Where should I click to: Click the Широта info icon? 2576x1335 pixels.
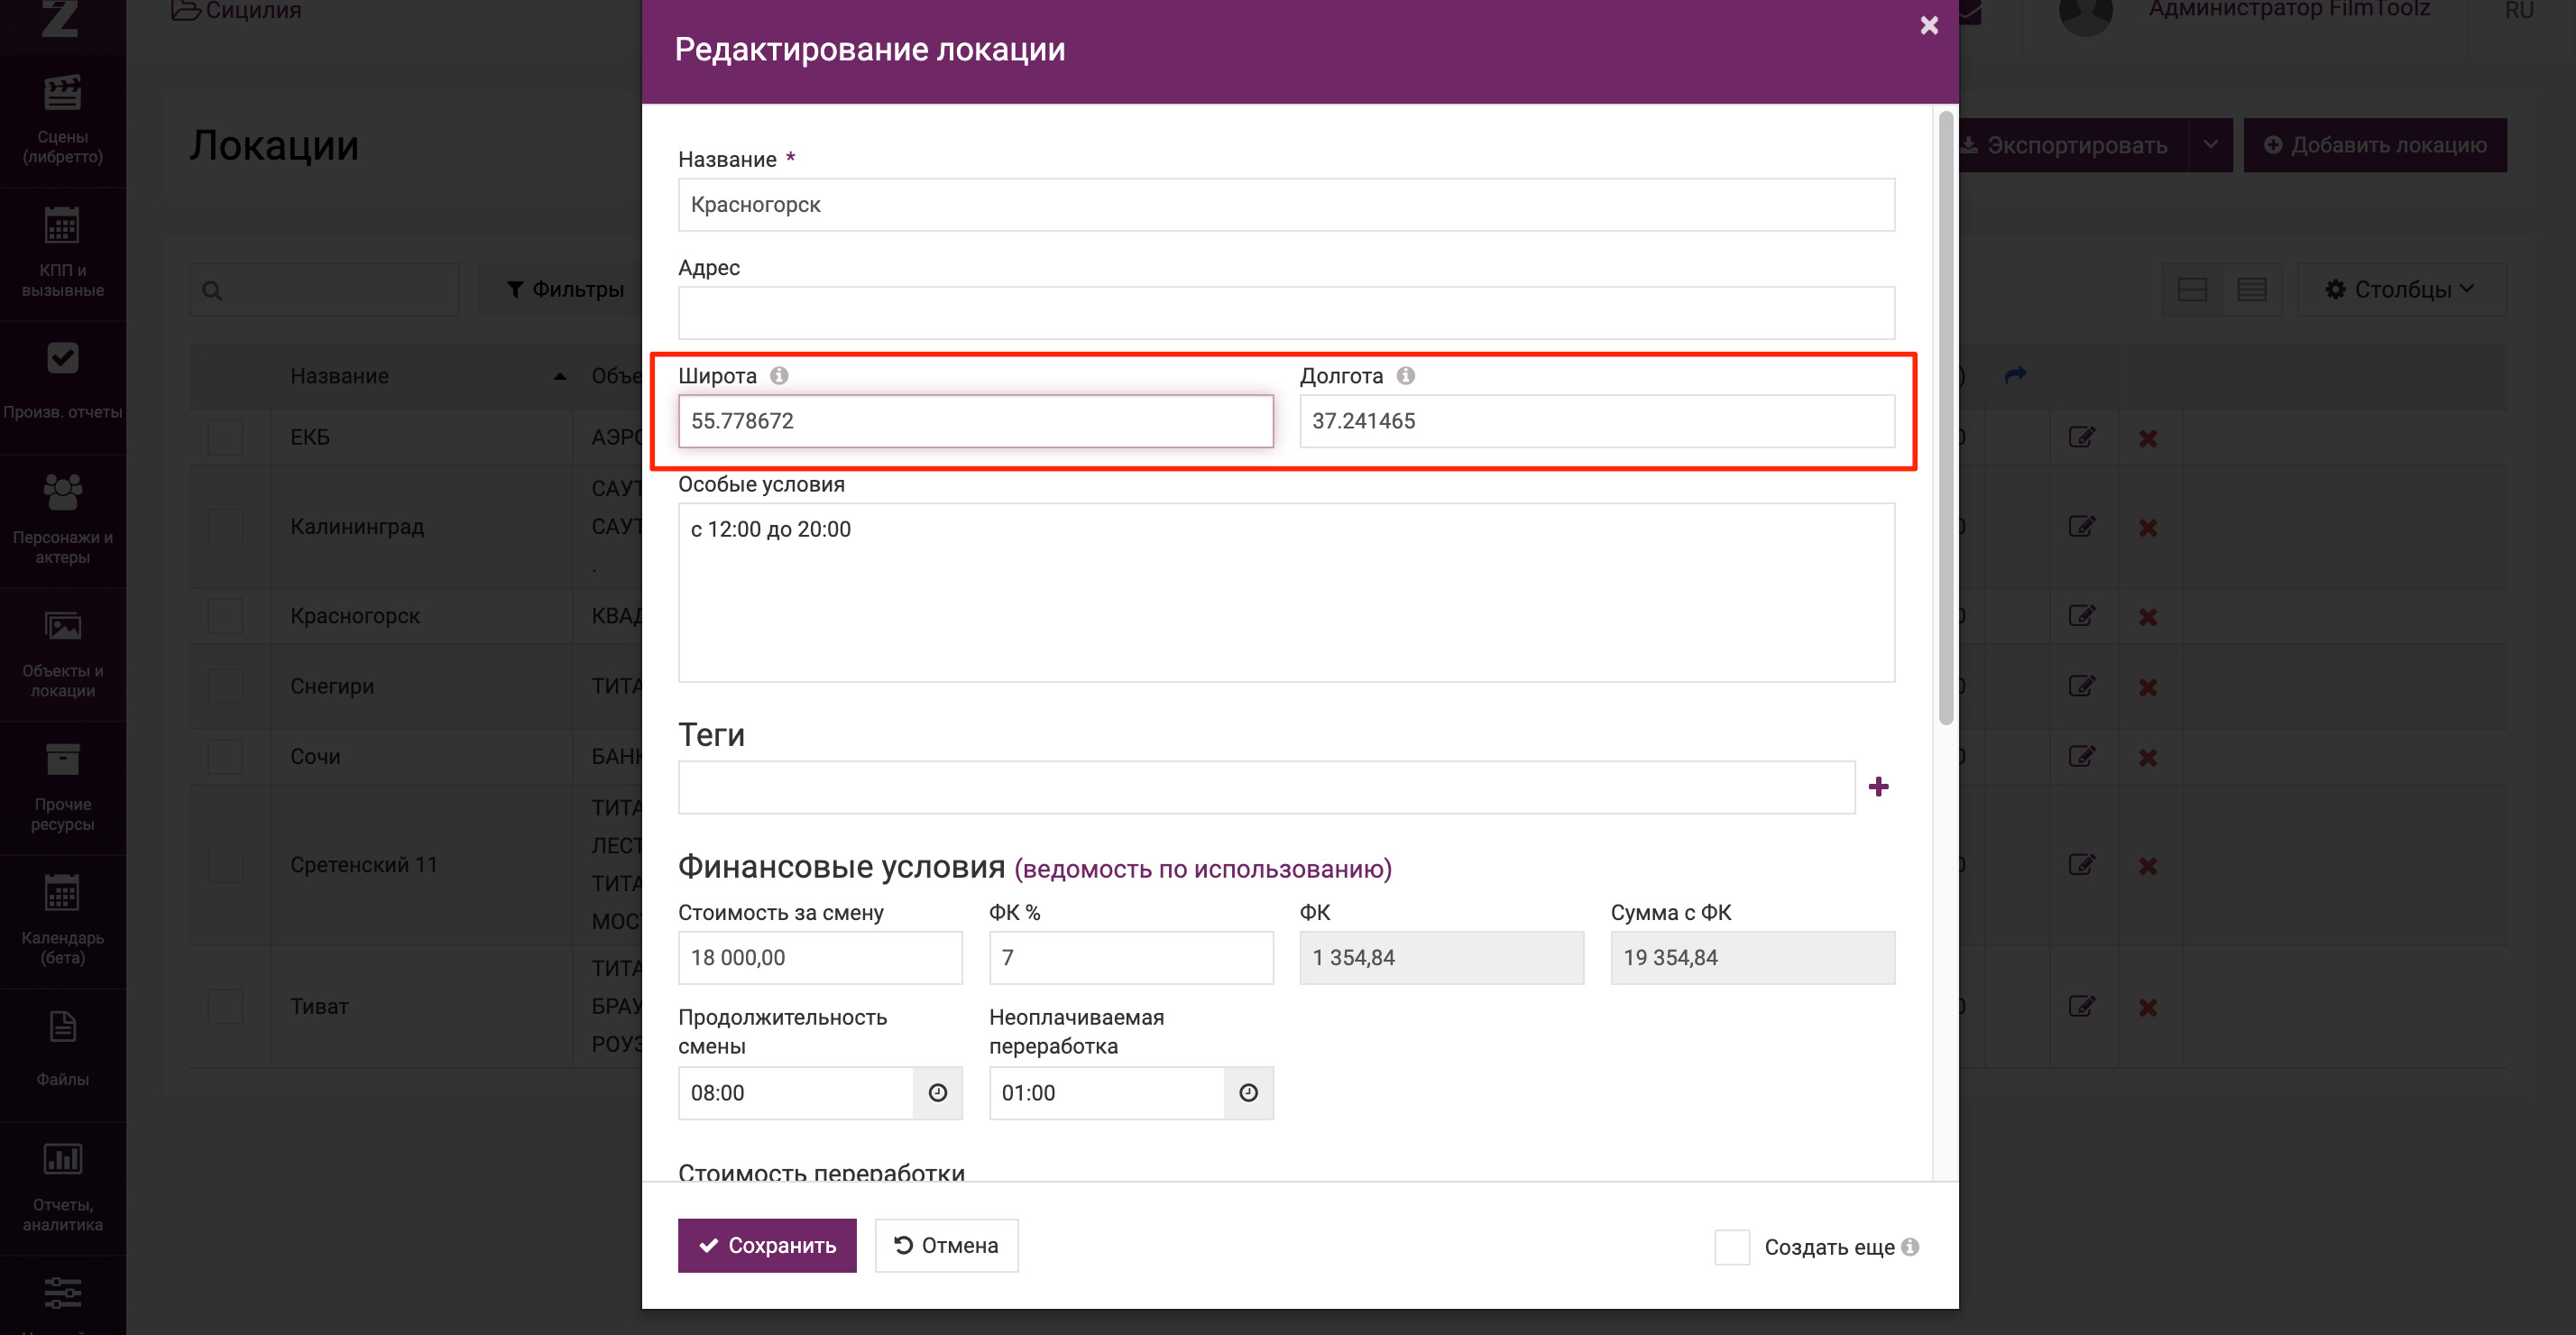[x=779, y=376]
